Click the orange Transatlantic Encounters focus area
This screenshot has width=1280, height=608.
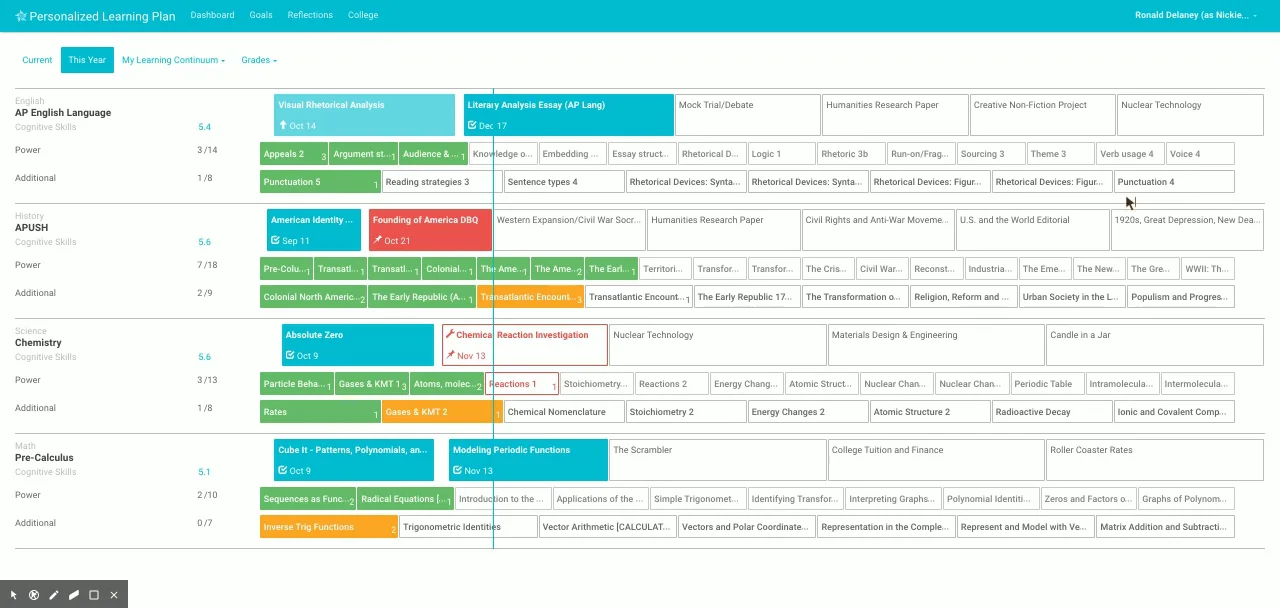(x=531, y=297)
